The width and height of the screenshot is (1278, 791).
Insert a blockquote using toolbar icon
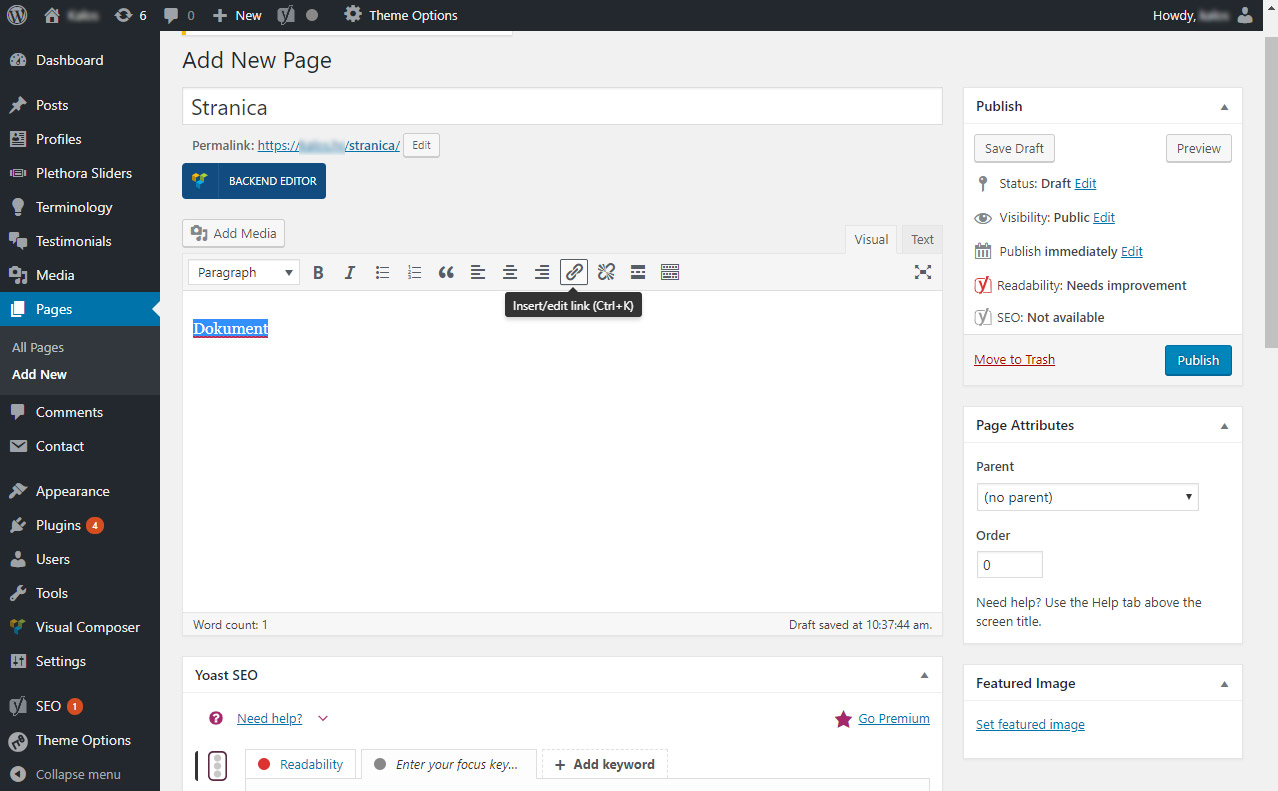point(446,272)
